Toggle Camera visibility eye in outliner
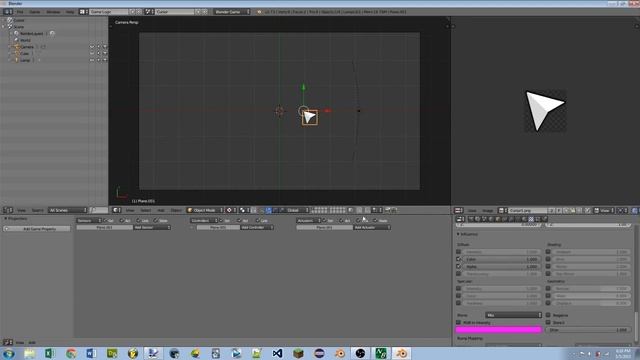This screenshot has height=360, width=640. 92,47
